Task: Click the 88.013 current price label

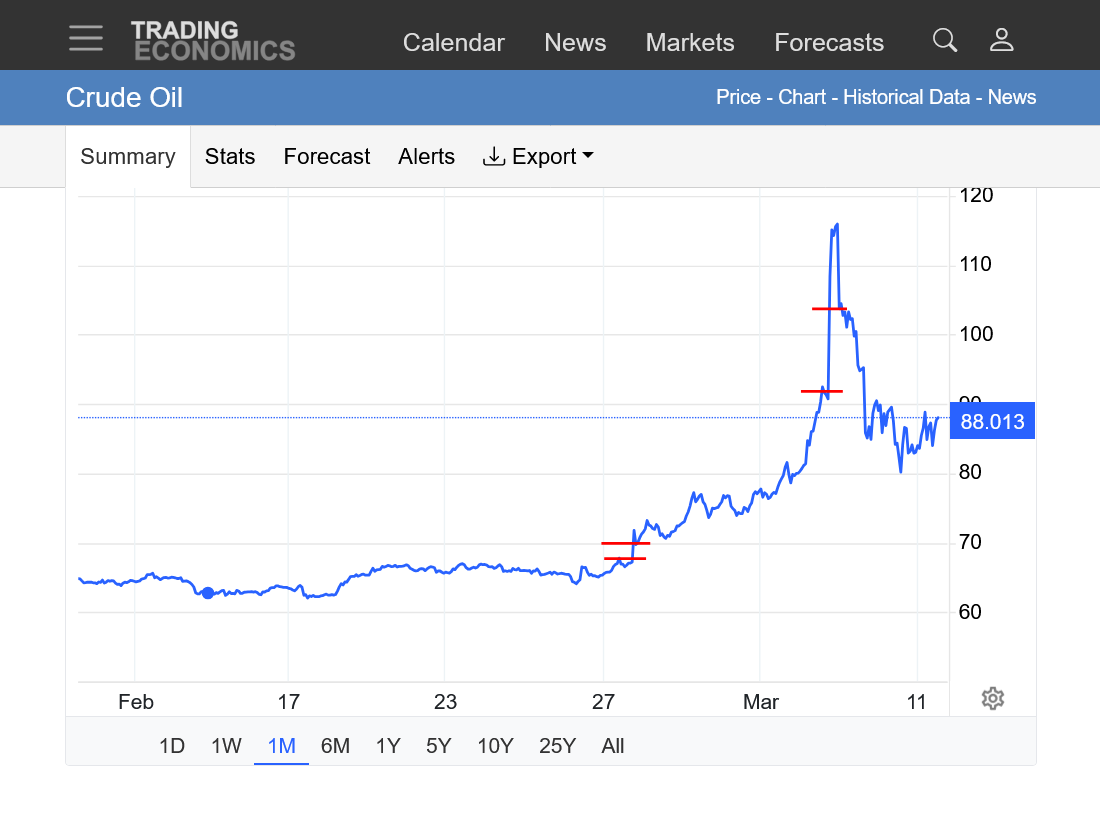Action: 992,422
